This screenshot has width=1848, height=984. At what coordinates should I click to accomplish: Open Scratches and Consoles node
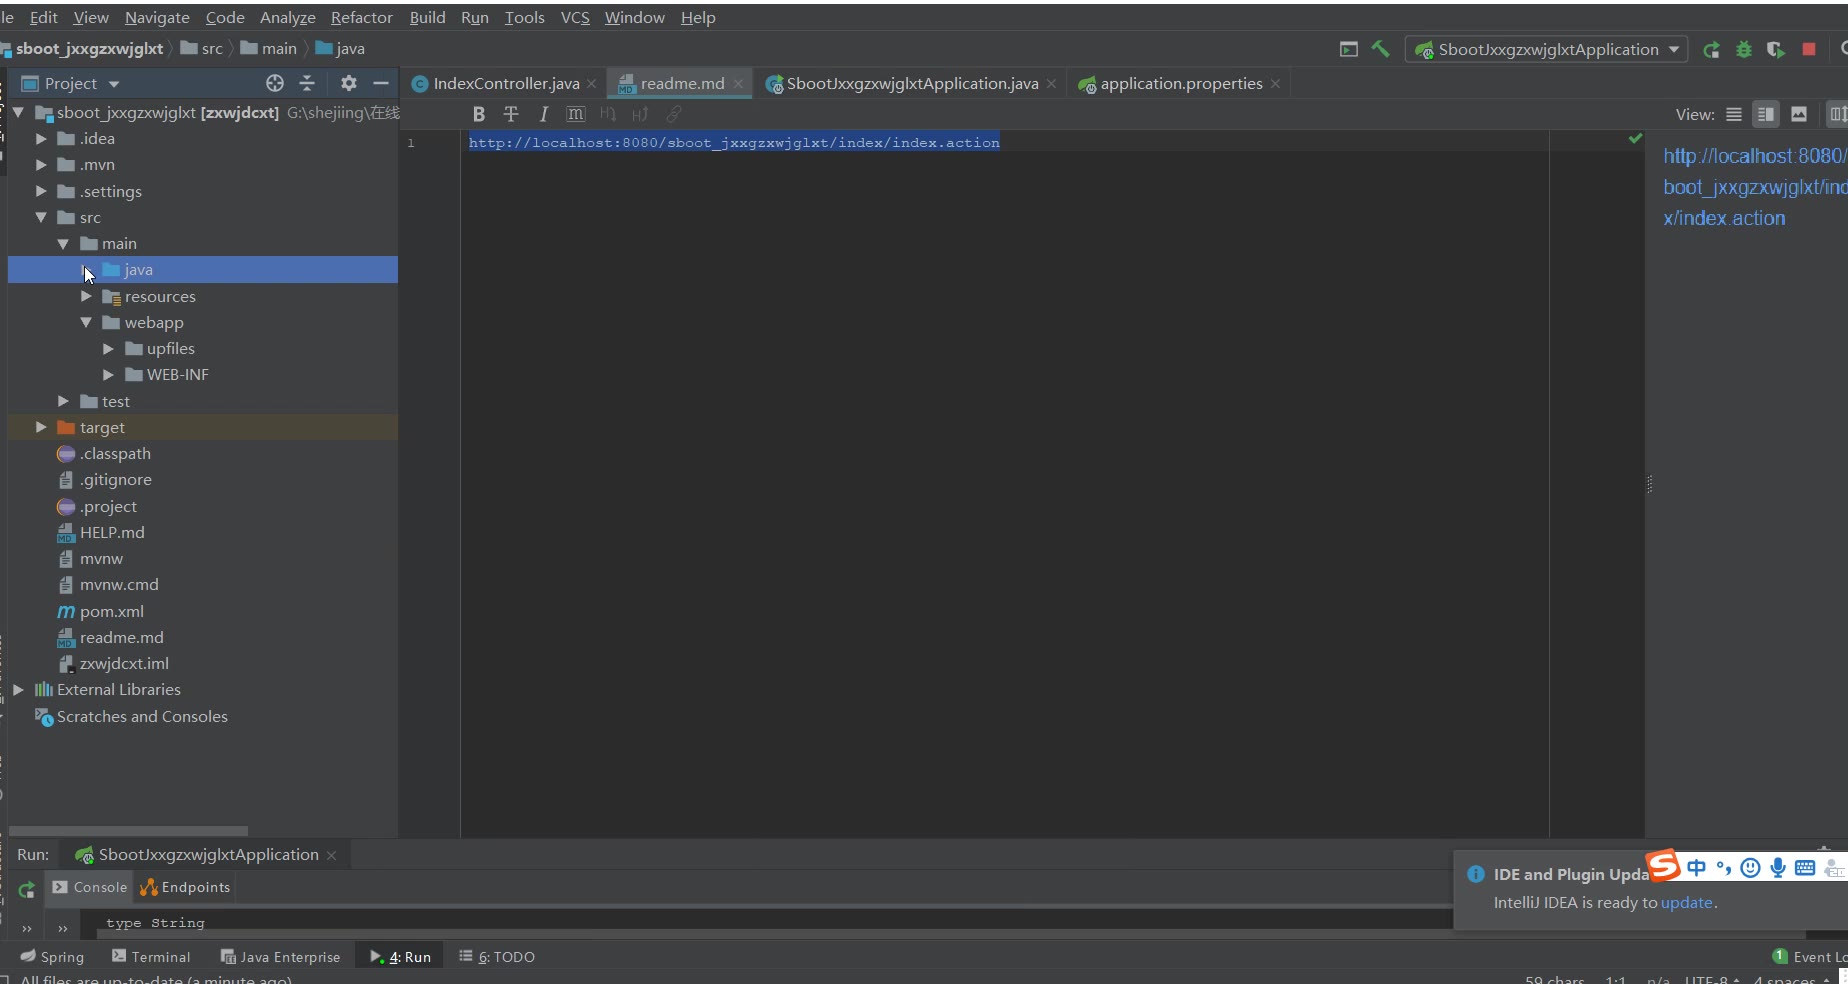[131, 716]
